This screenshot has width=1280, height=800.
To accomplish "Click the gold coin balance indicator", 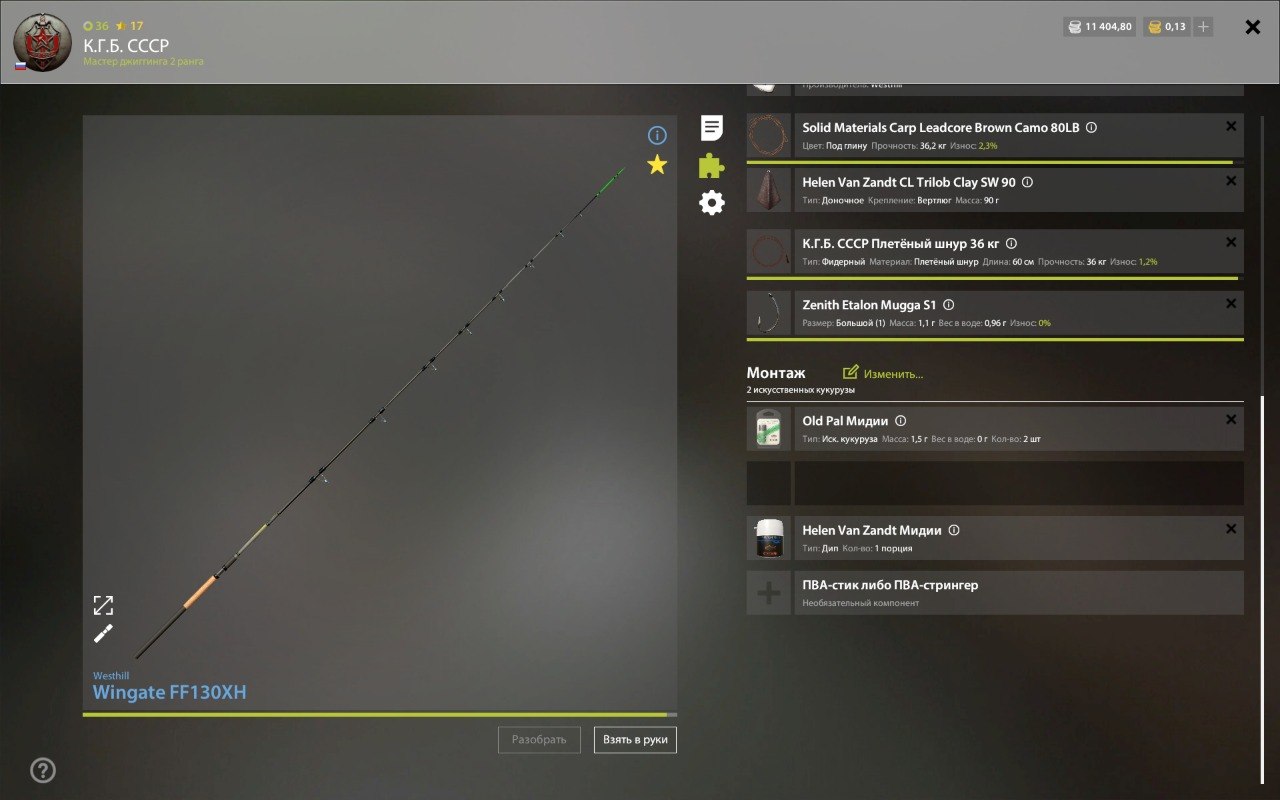I will pos(1167,27).
